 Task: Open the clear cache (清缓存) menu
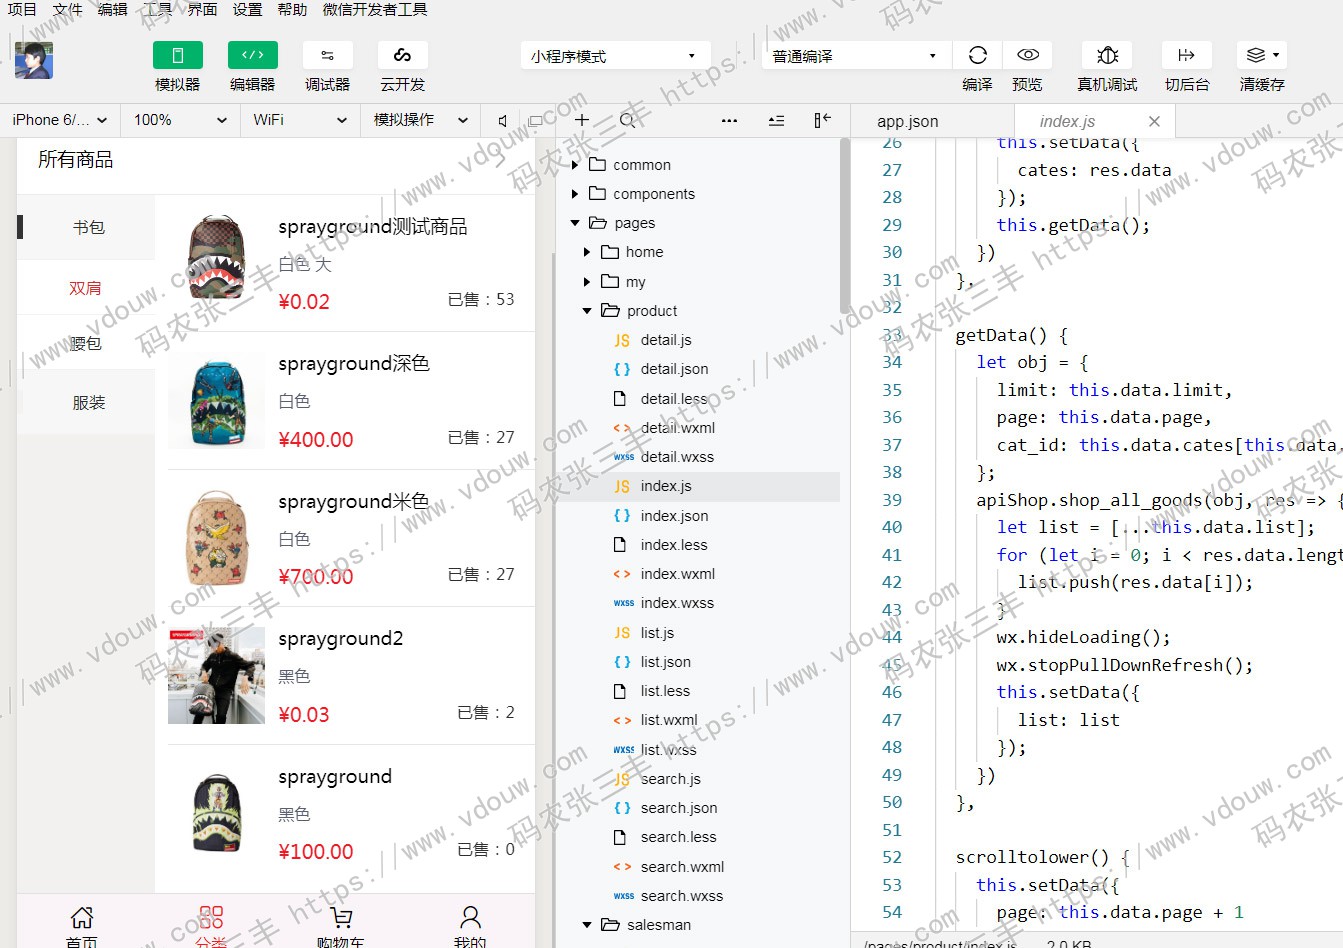(x=1261, y=56)
